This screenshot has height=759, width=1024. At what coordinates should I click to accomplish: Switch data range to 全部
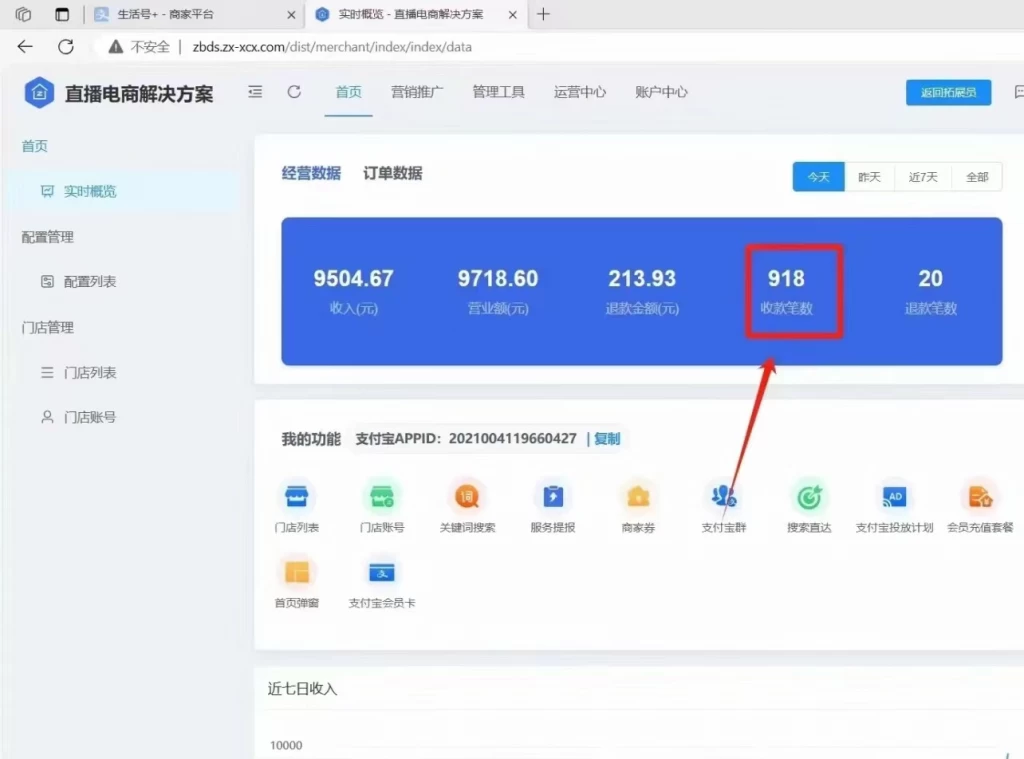(976, 176)
